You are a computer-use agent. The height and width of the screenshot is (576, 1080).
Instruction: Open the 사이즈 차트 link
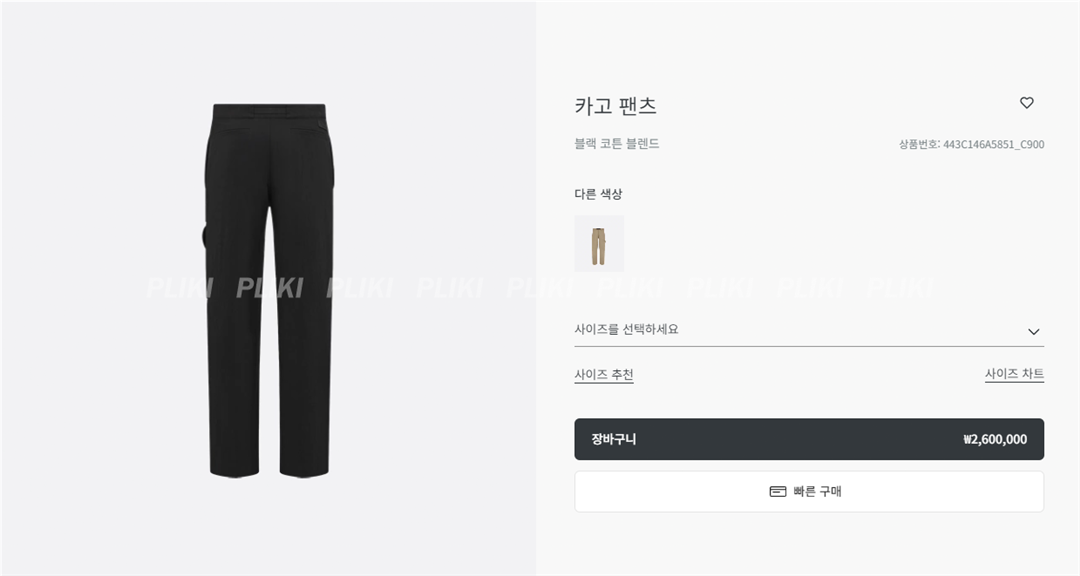1014,374
